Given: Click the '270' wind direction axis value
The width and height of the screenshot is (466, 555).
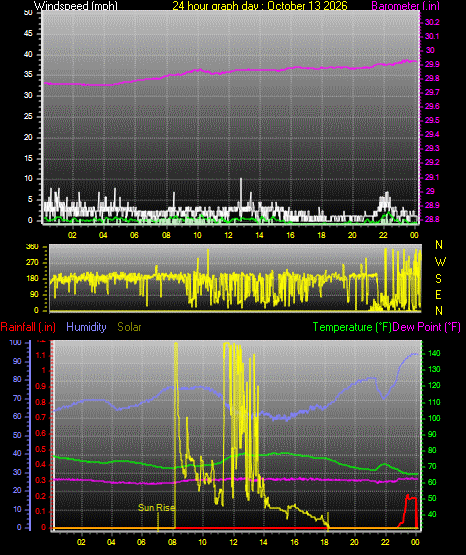Looking at the screenshot, I should click(x=32, y=263).
